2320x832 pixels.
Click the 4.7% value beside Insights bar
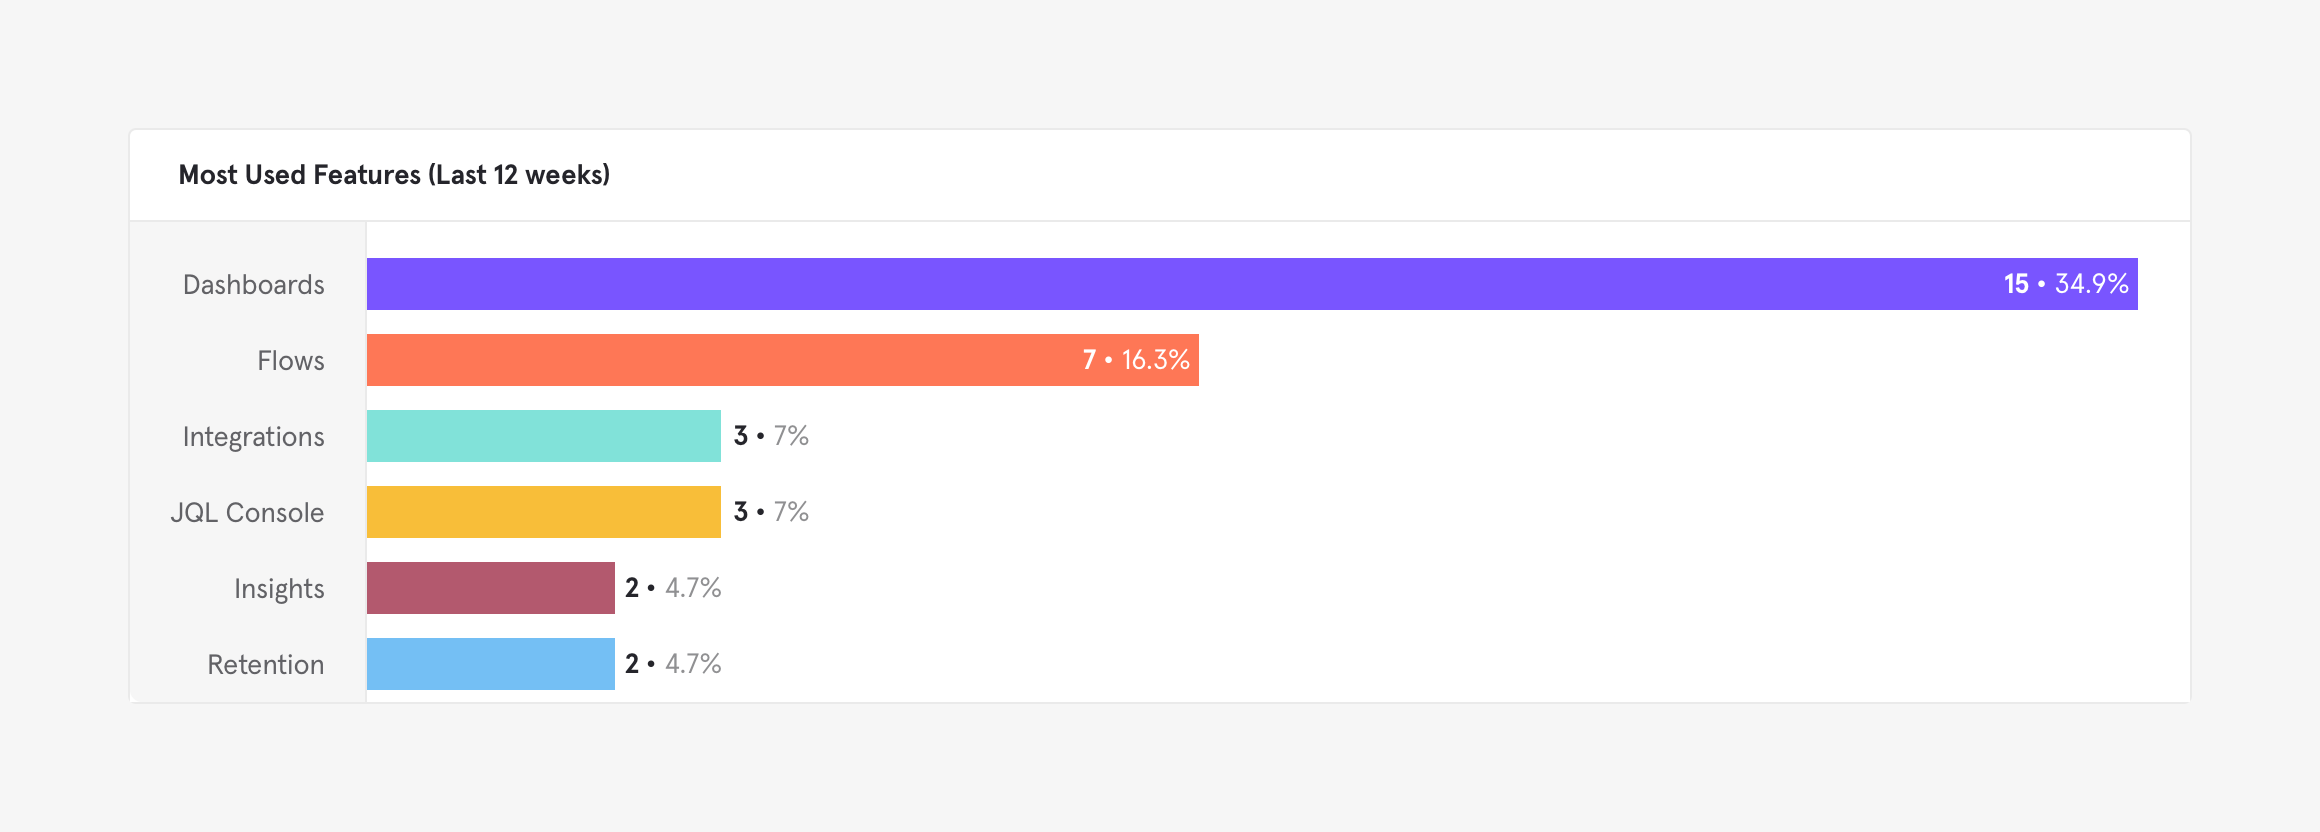693,588
